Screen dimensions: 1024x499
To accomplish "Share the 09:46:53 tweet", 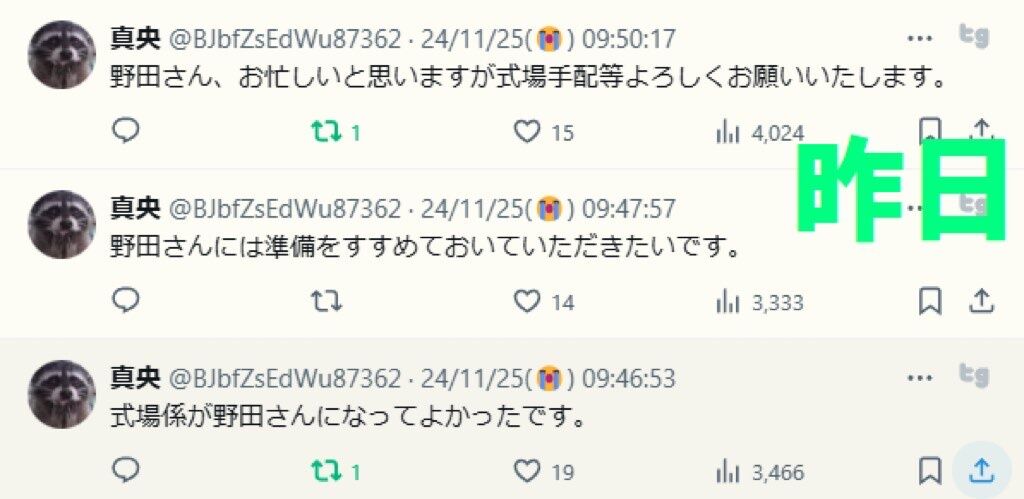I will click(x=981, y=470).
